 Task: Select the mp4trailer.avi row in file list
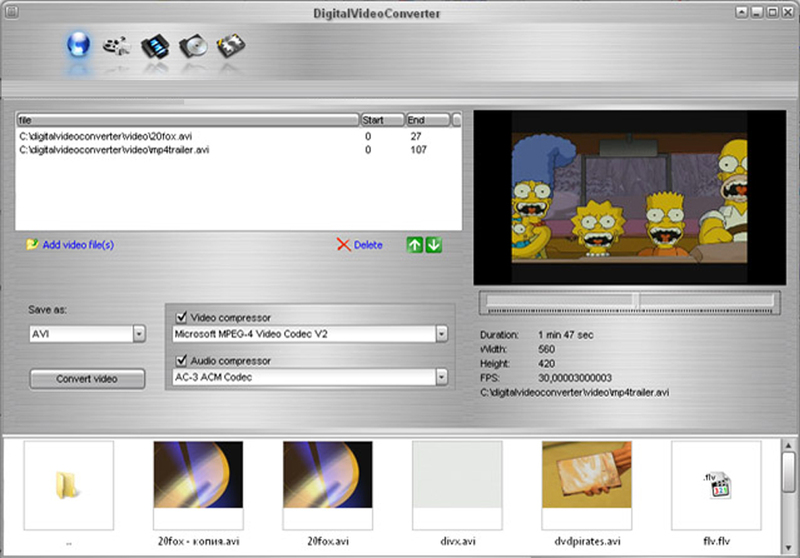pyautogui.click(x=238, y=149)
